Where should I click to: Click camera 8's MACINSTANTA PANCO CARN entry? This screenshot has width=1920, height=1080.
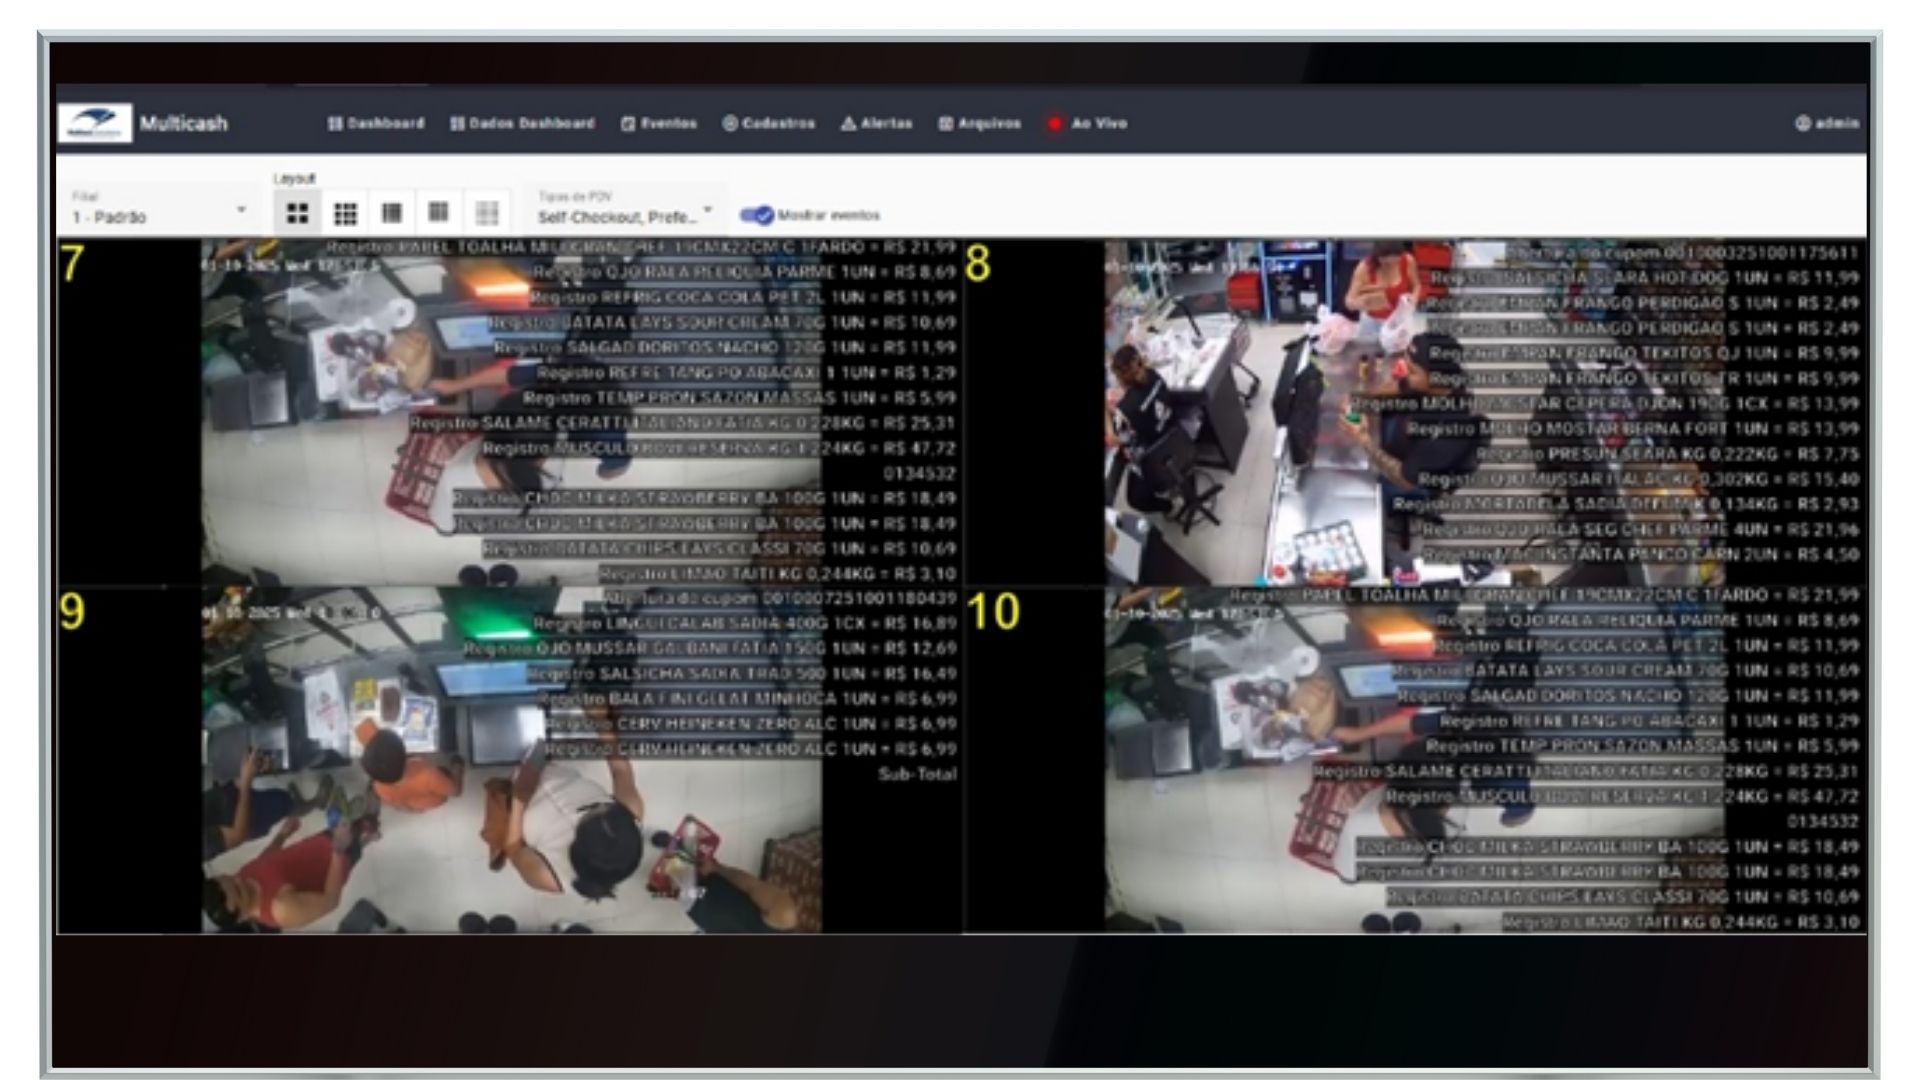click(x=1641, y=554)
